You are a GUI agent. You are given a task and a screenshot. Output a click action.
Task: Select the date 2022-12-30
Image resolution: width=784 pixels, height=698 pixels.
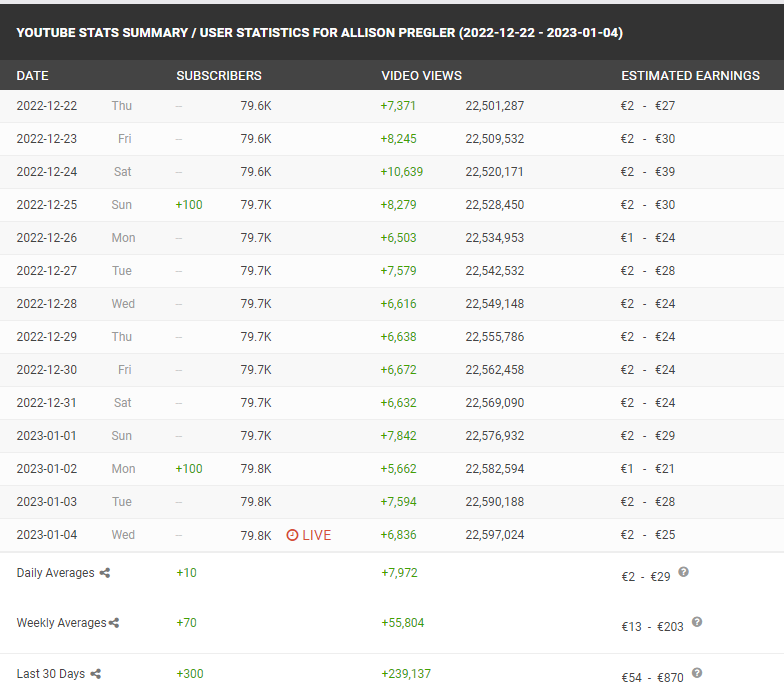click(47, 370)
